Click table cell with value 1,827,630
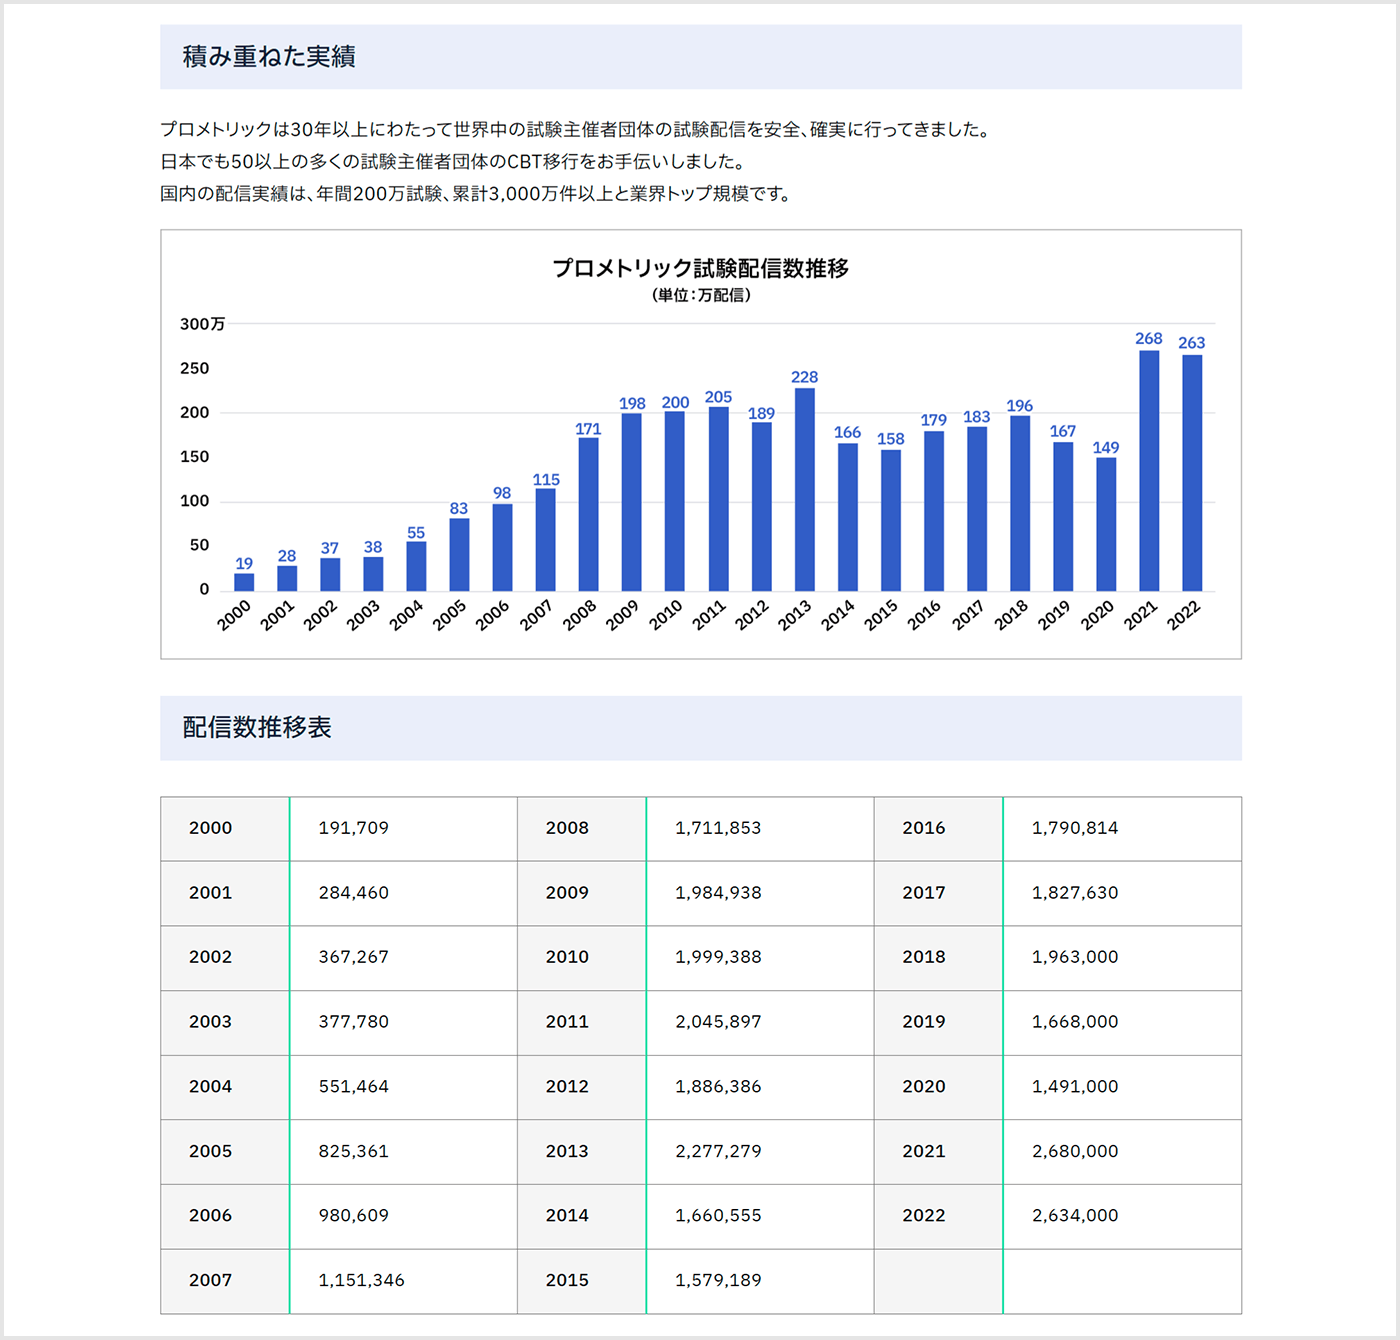This screenshot has height=1340, width=1400. 1122,893
